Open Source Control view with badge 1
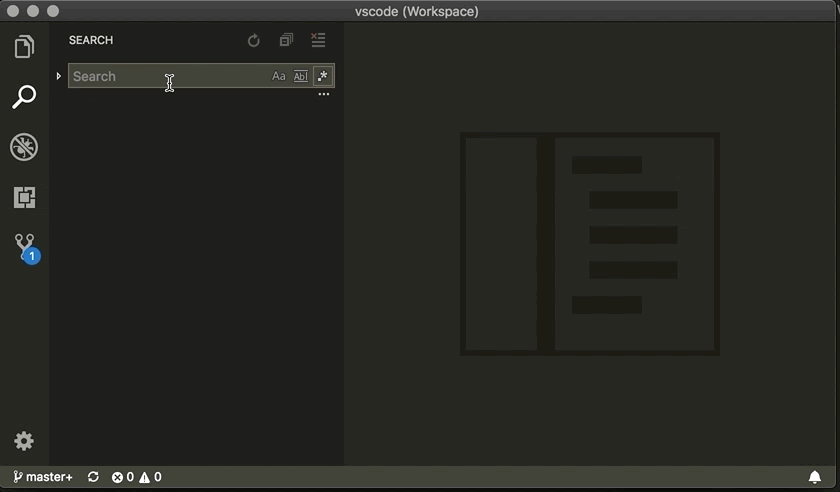Viewport: 840px width, 492px height. 24,246
